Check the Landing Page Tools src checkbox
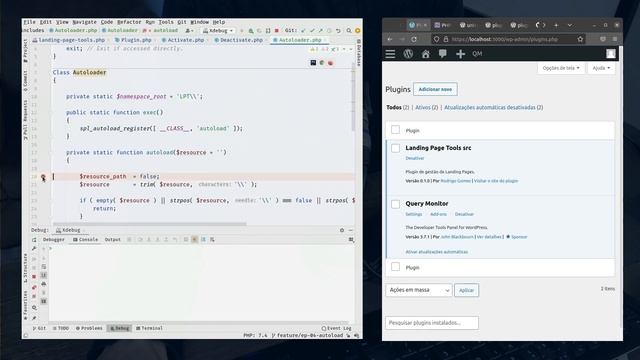This screenshot has height=360, width=640. click(396, 148)
